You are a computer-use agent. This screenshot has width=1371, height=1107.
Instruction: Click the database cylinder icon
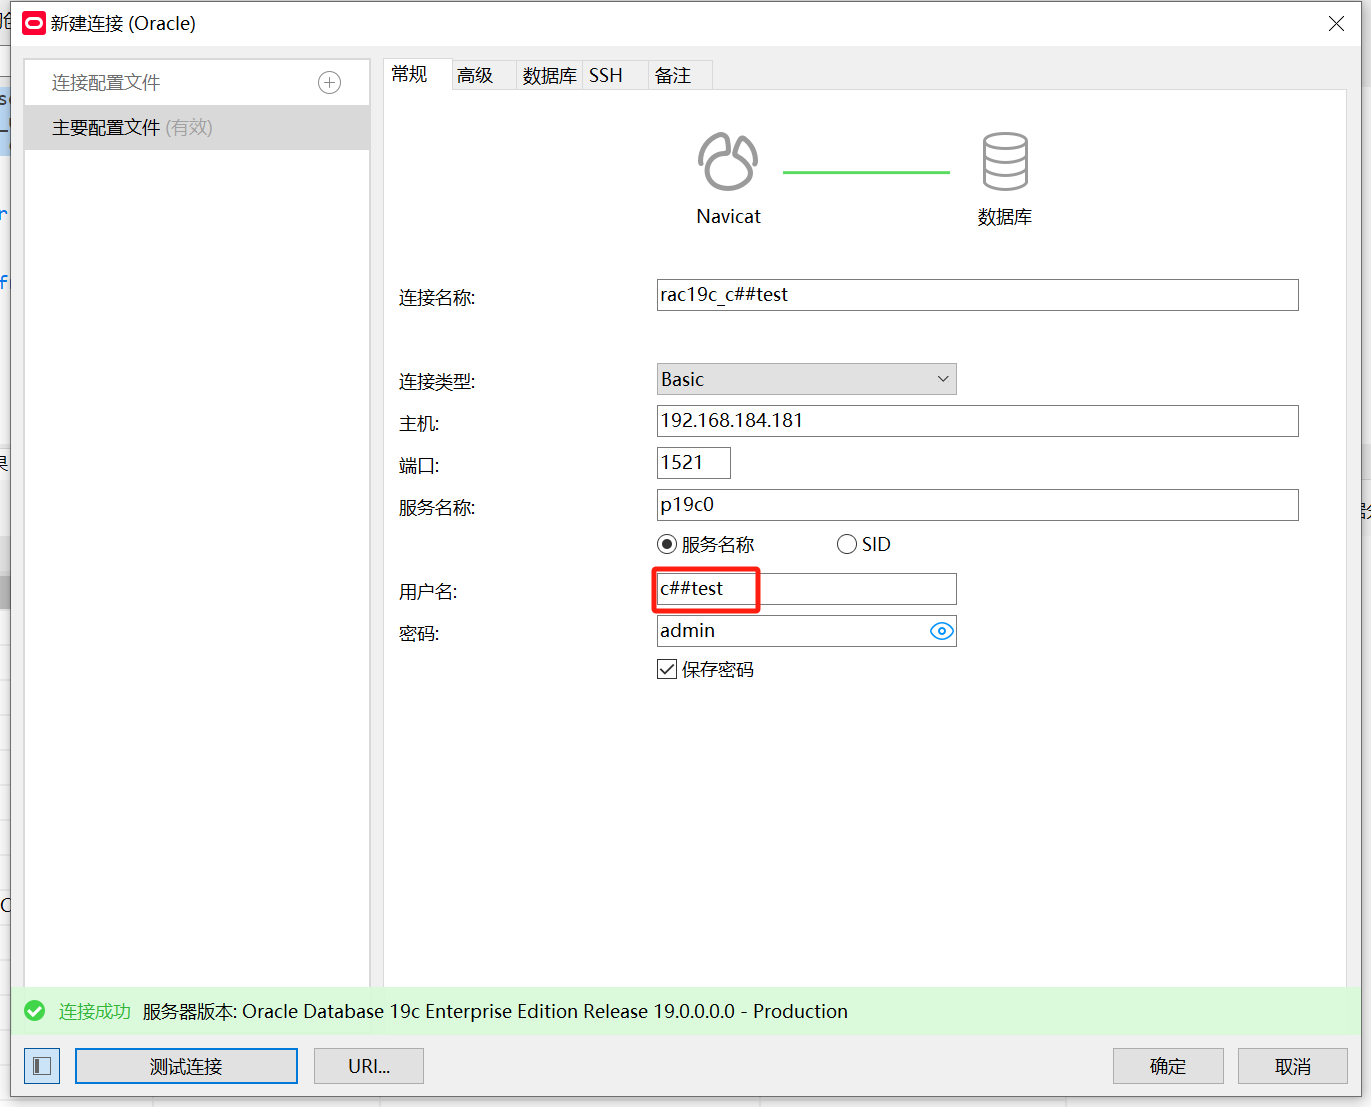coord(1005,161)
